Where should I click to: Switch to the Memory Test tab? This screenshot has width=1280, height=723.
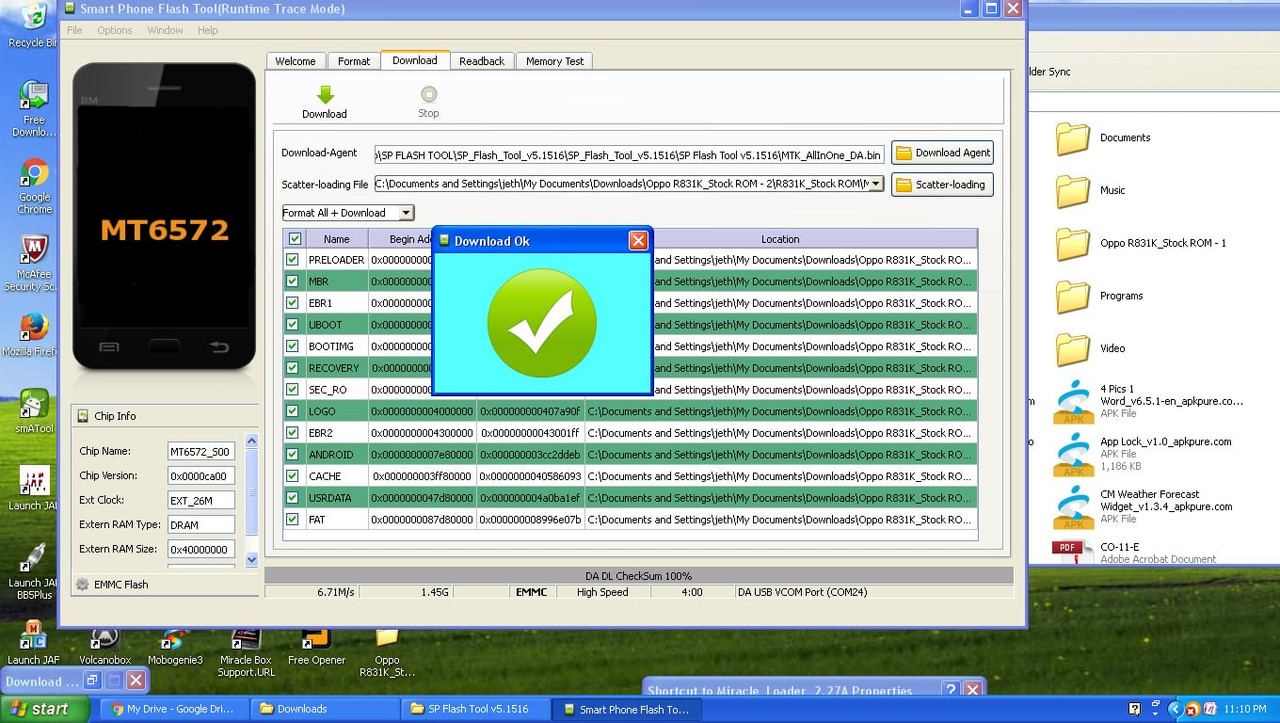[x=555, y=61]
